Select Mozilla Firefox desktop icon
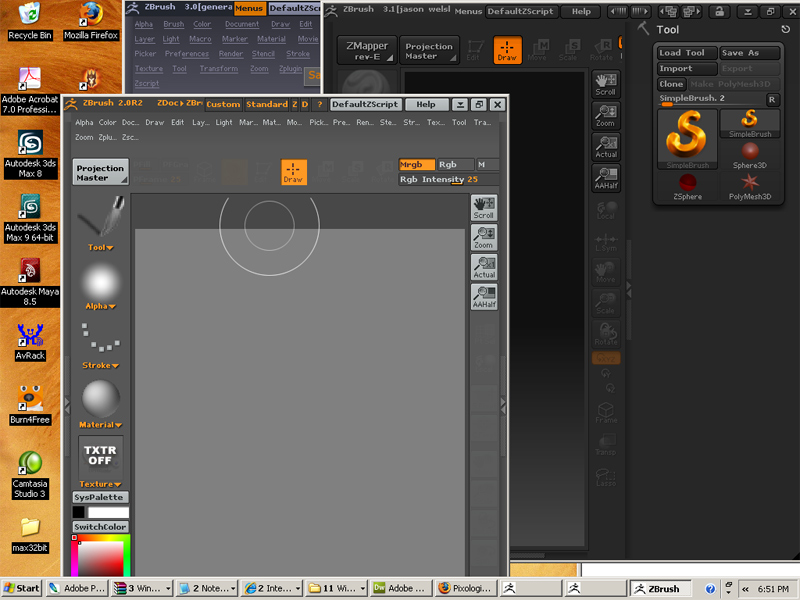The image size is (800, 600). point(91,21)
